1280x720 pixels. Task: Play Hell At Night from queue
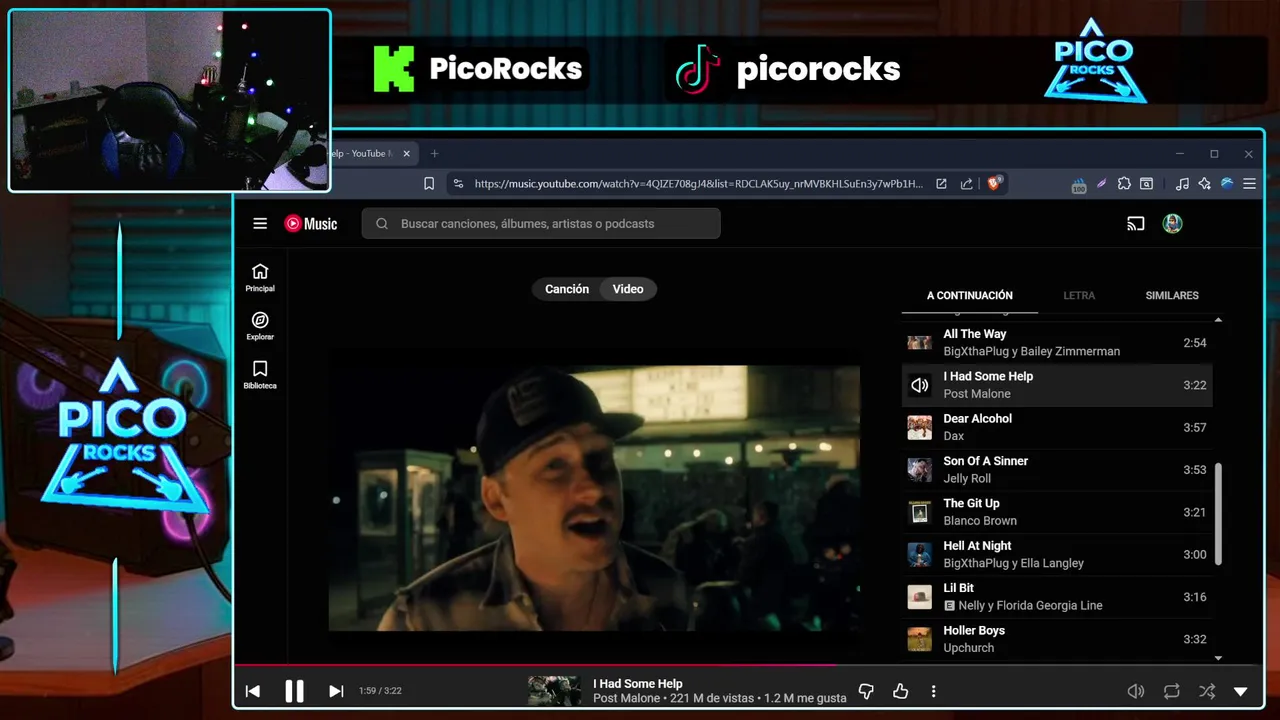1057,554
